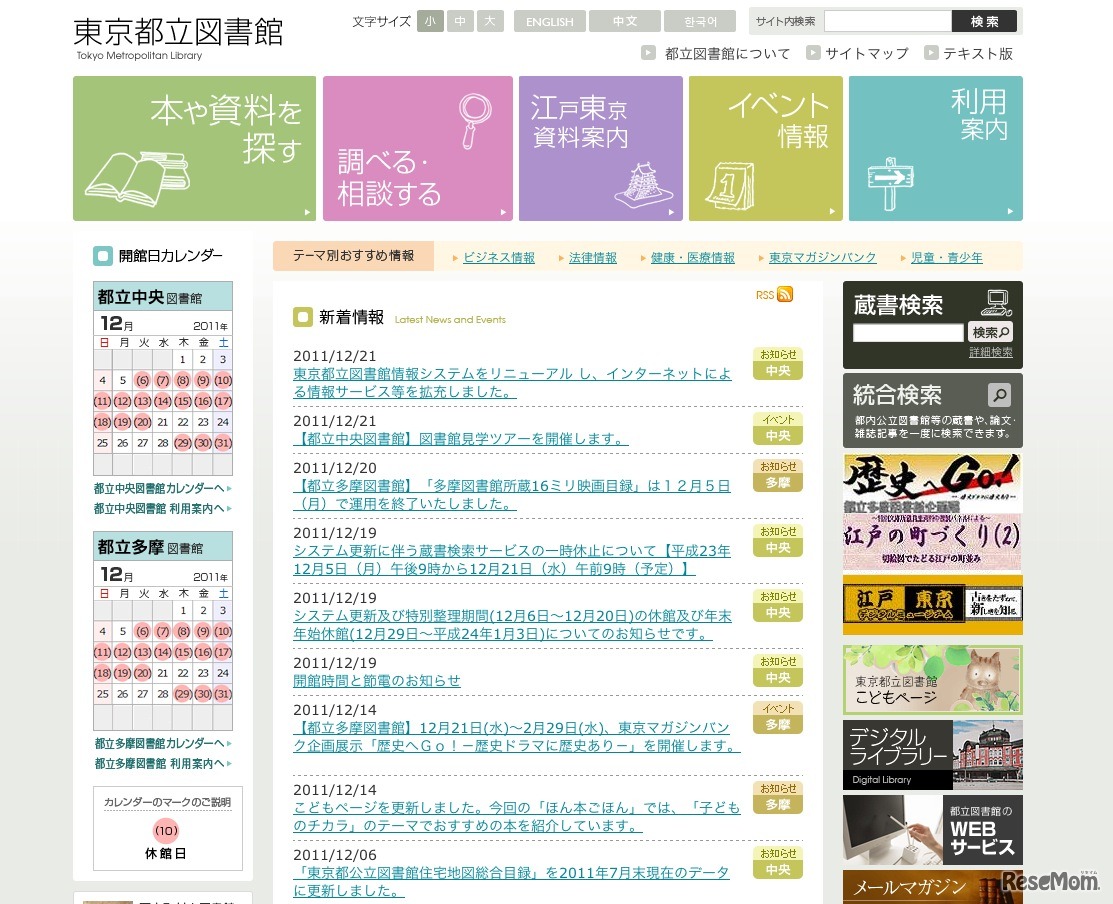Focus the サイト内検索 text field

(887, 21)
